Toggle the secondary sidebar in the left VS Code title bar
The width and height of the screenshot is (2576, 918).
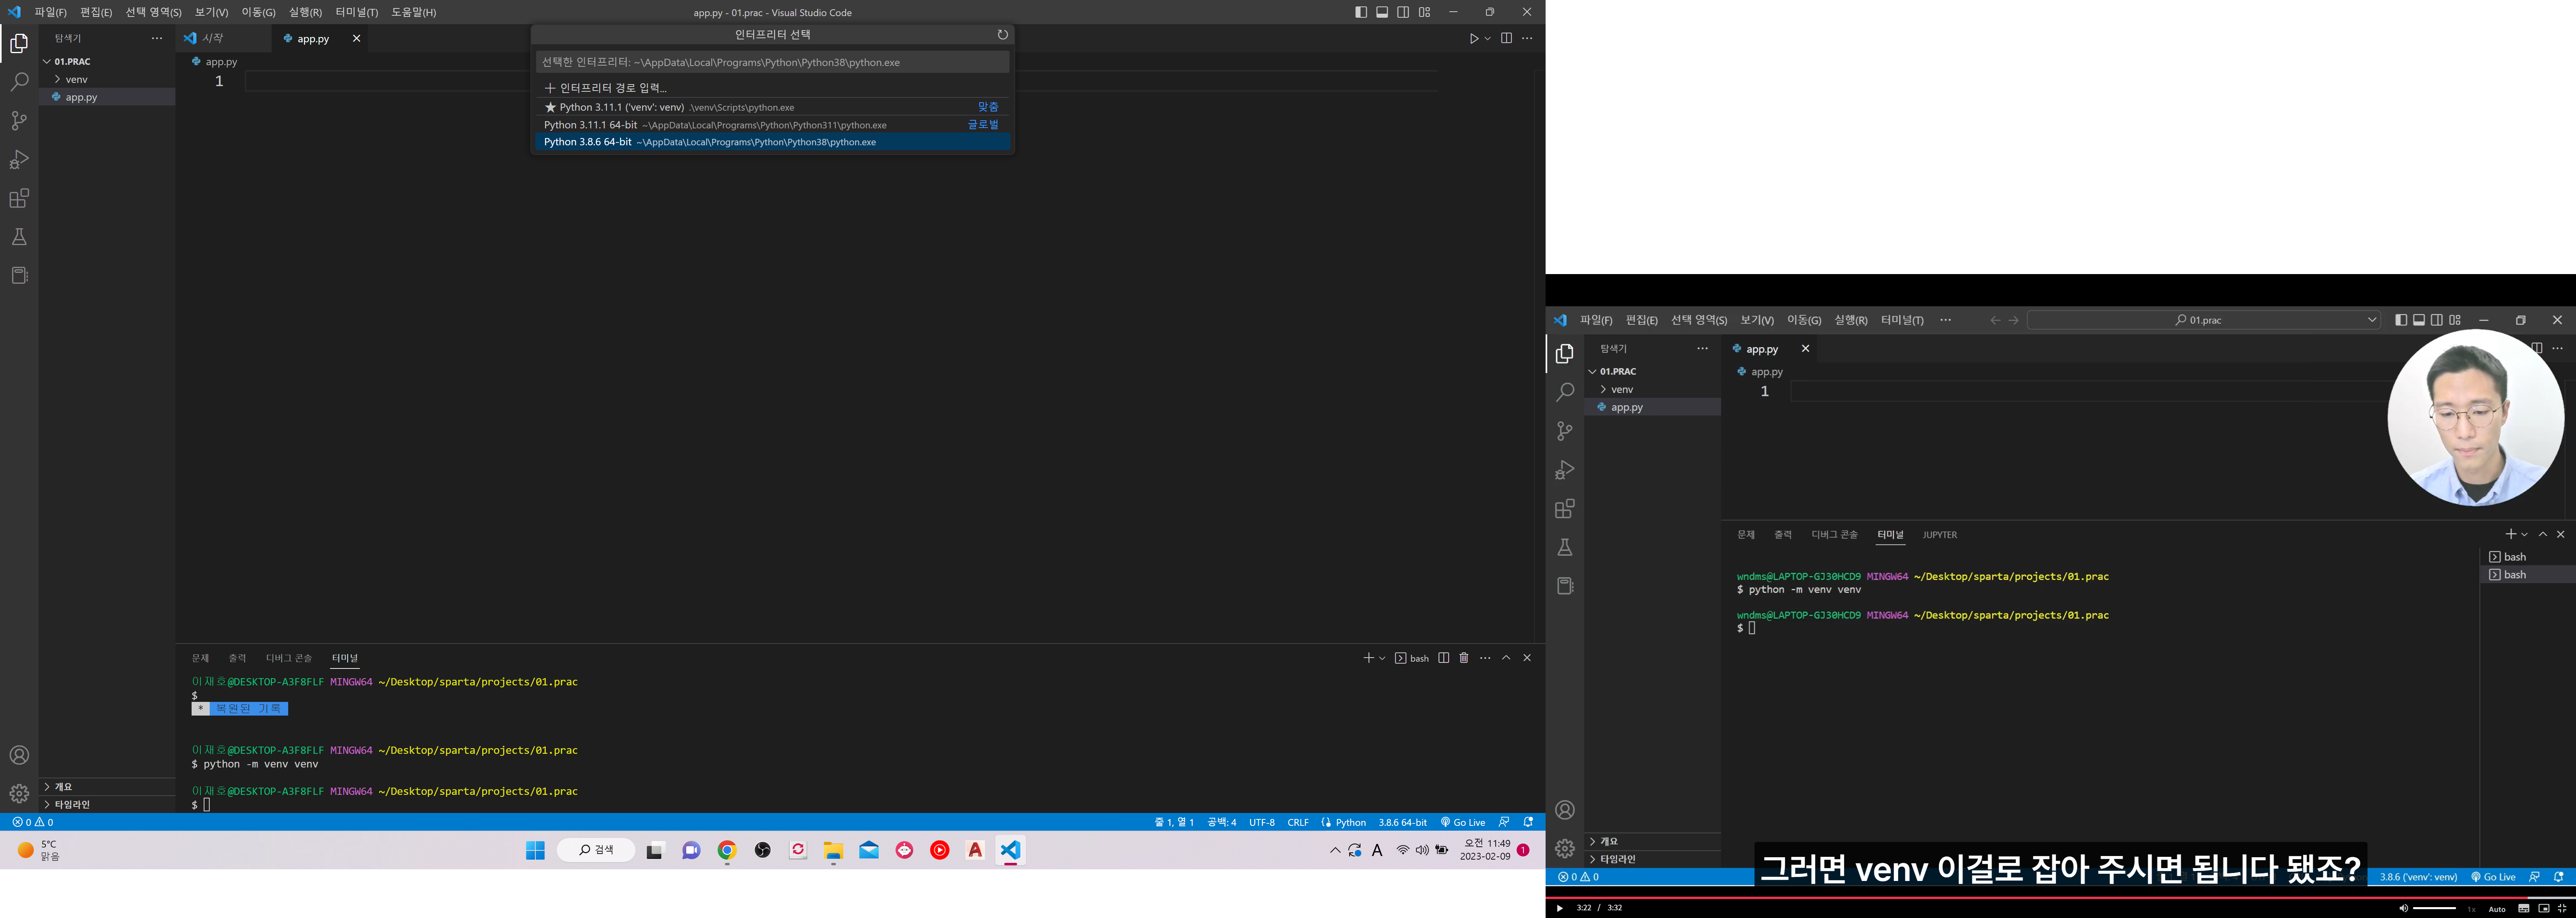(x=1403, y=12)
